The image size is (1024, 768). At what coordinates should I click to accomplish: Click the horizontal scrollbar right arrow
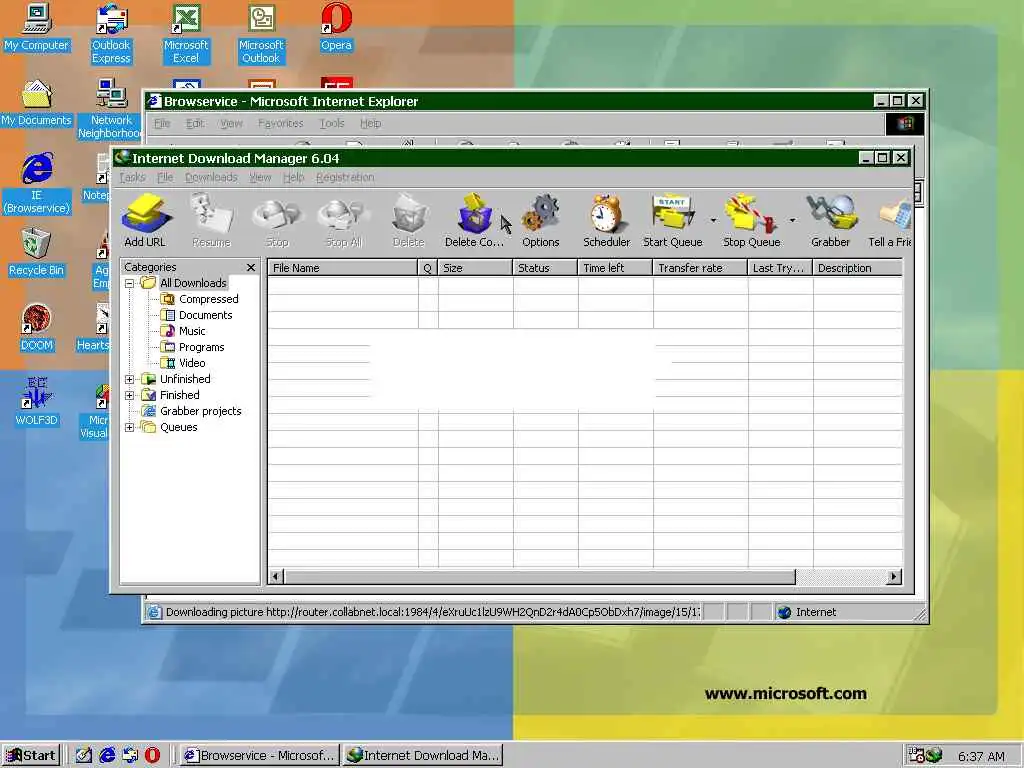(x=894, y=577)
